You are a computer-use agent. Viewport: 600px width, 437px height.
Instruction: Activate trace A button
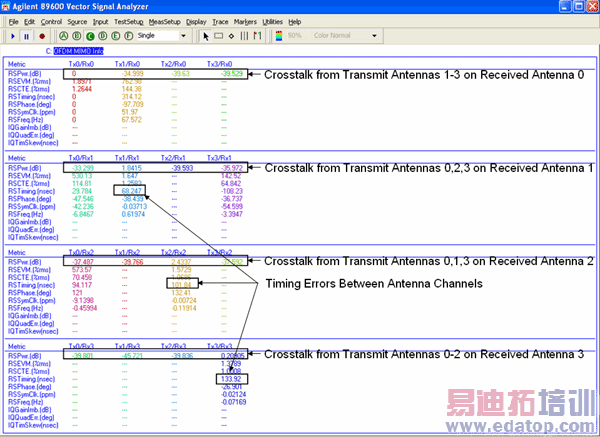pyautogui.click(x=64, y=36)
